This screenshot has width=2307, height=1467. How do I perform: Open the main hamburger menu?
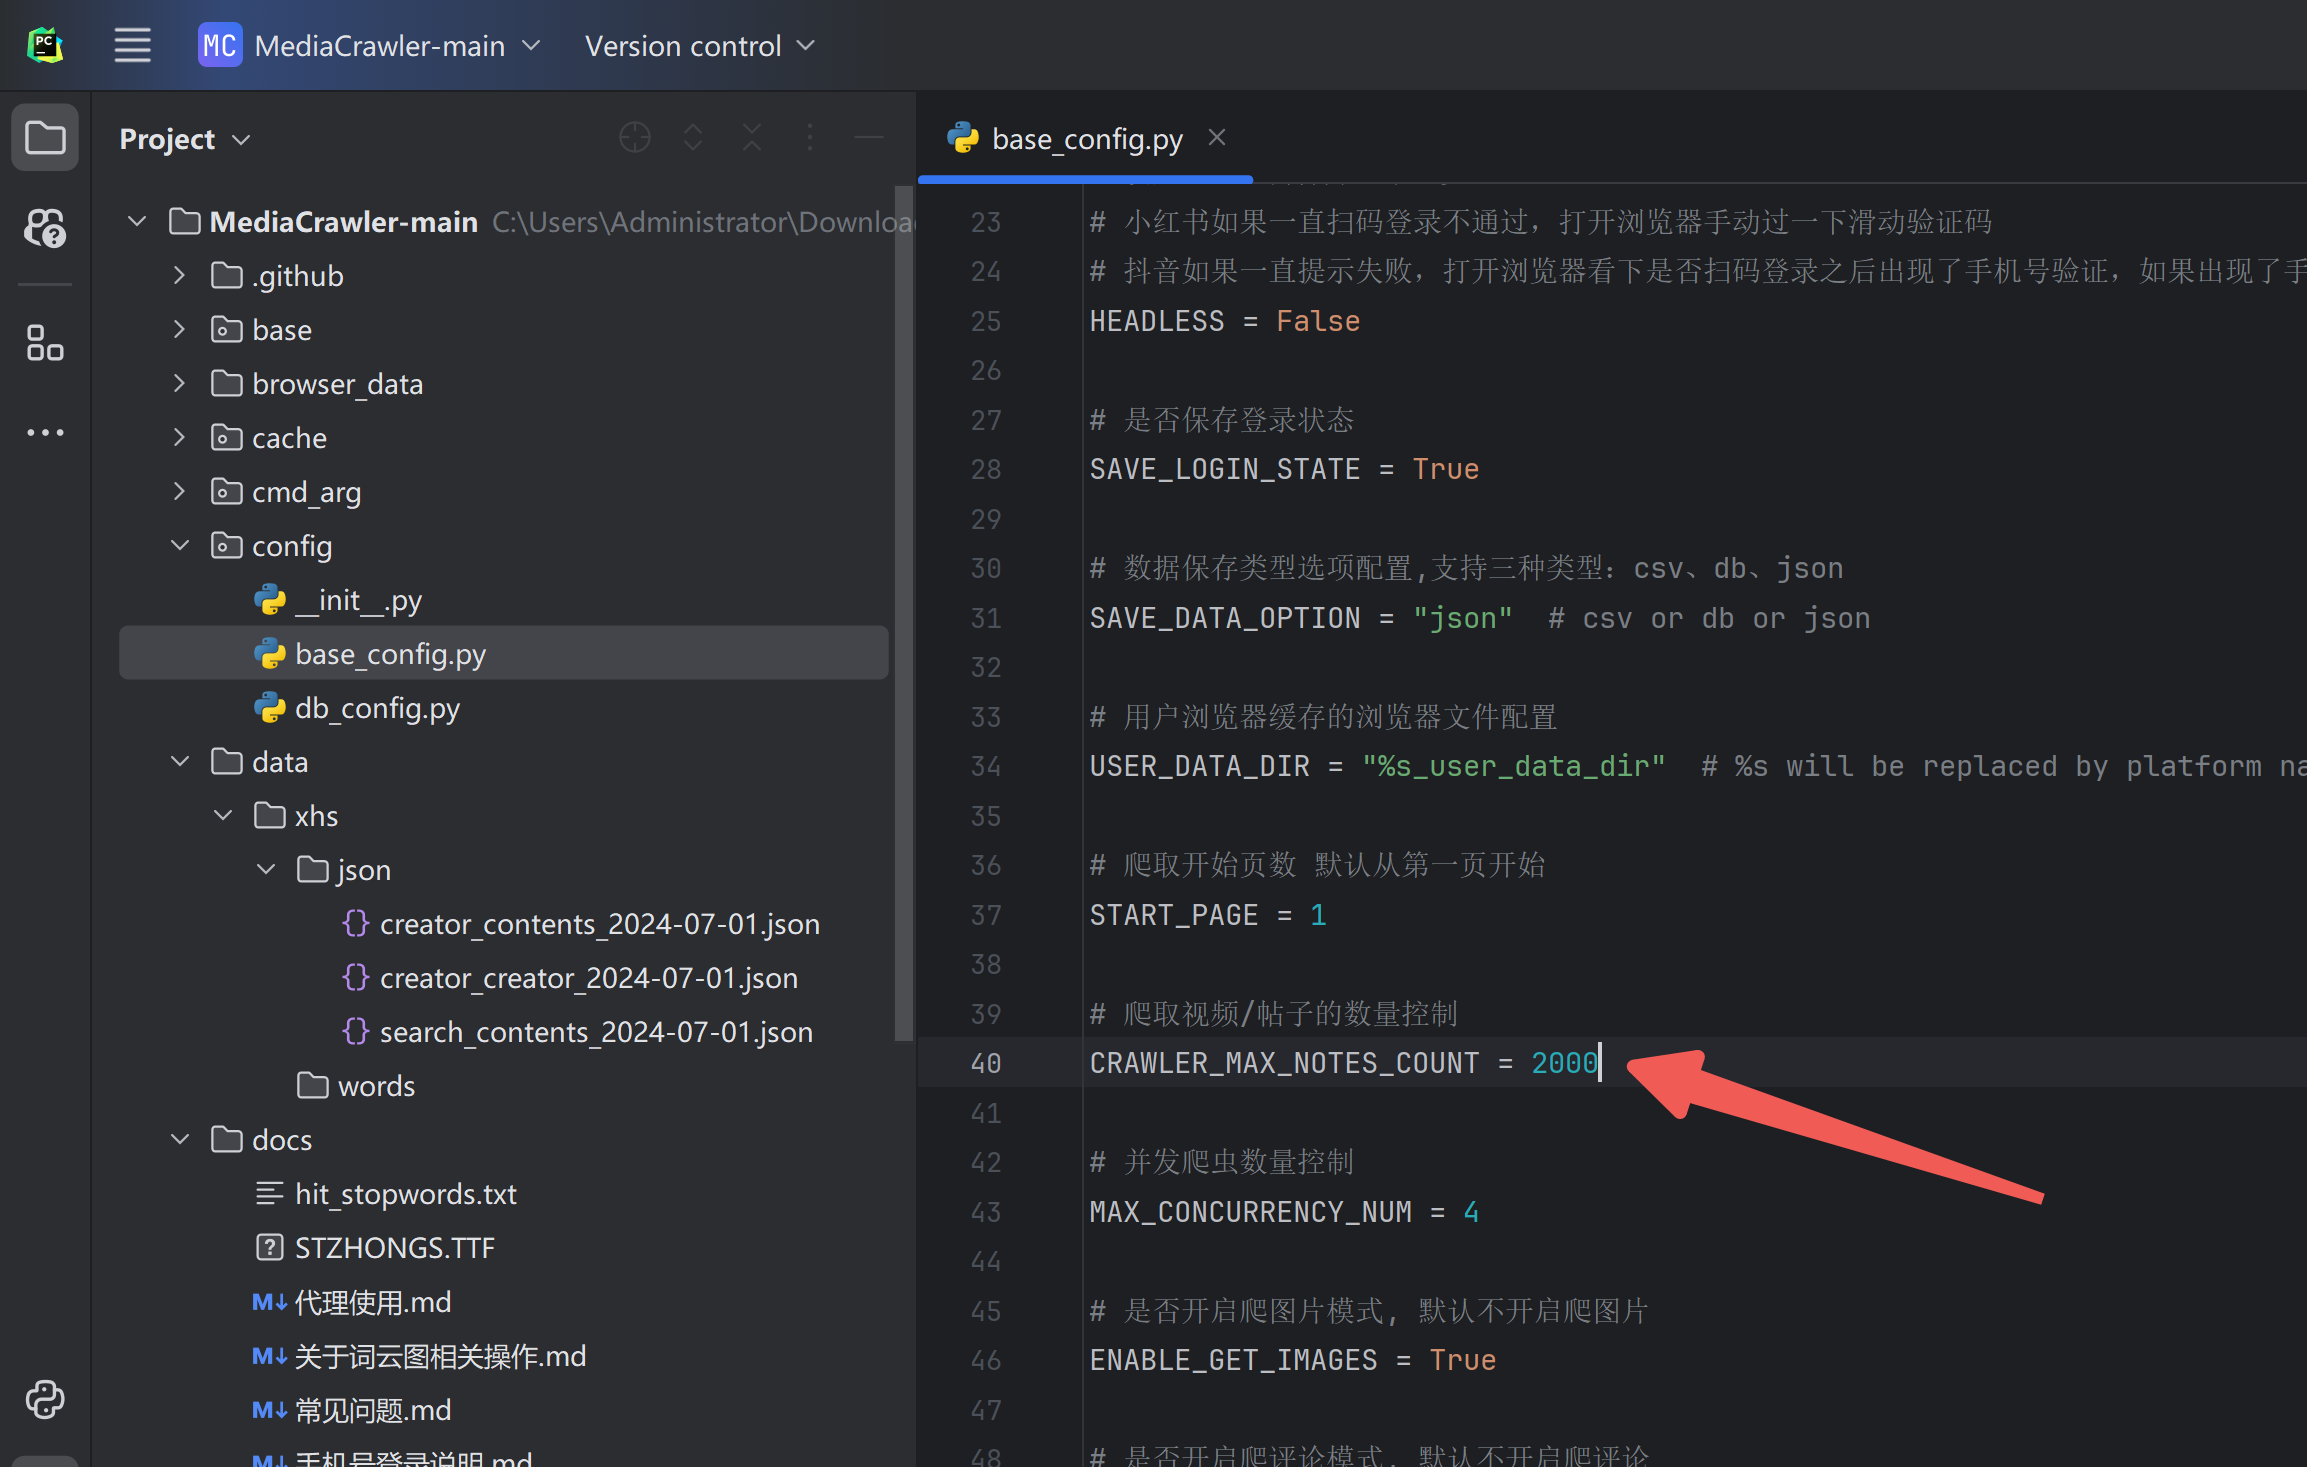click(x=132, y=45)
